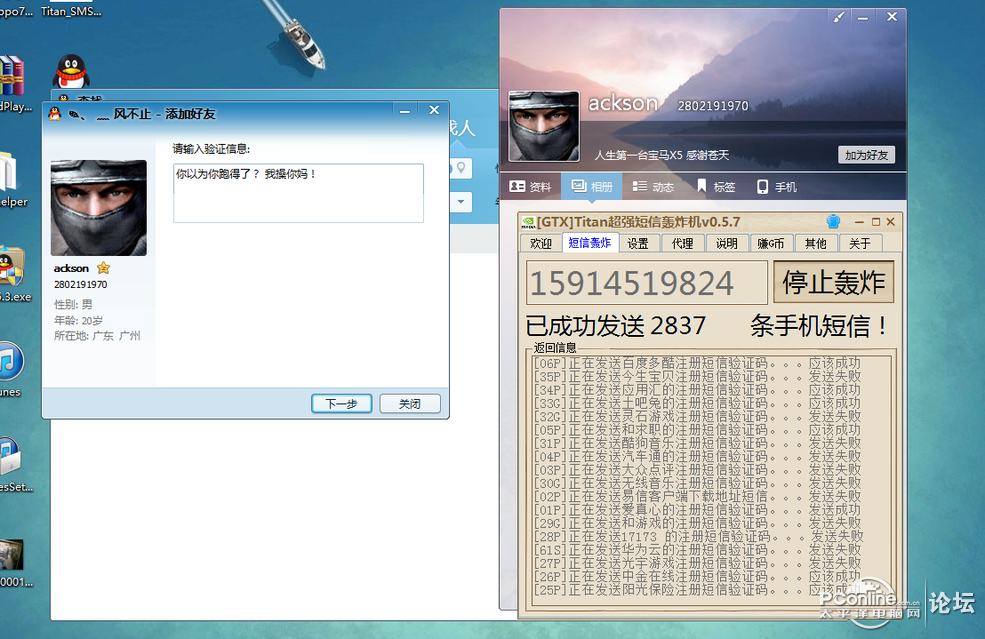Click the [35P] 今生宝贝 log line
Image resolution: width=985 pixels, height=639 pixels.
697,376
